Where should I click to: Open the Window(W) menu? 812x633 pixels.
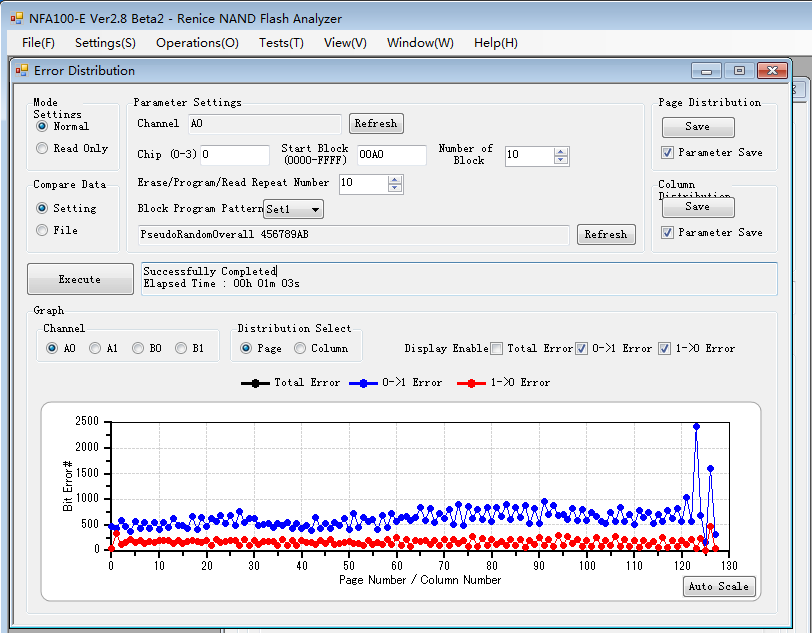(420, 43)
